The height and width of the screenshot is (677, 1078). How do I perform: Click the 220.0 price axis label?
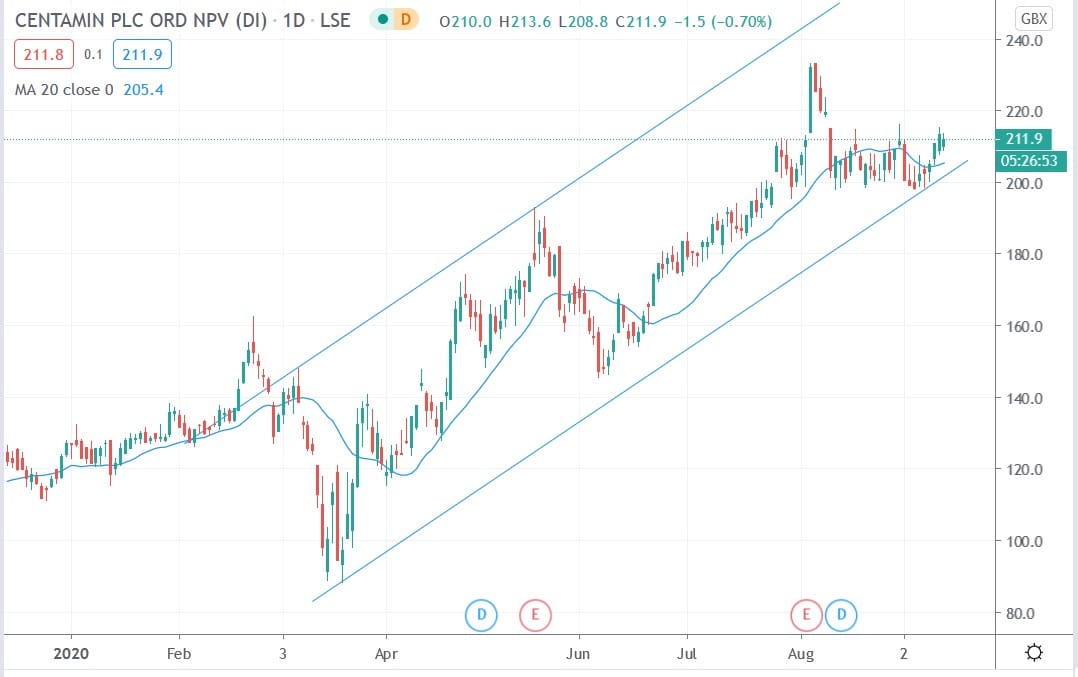[1024, 111]
